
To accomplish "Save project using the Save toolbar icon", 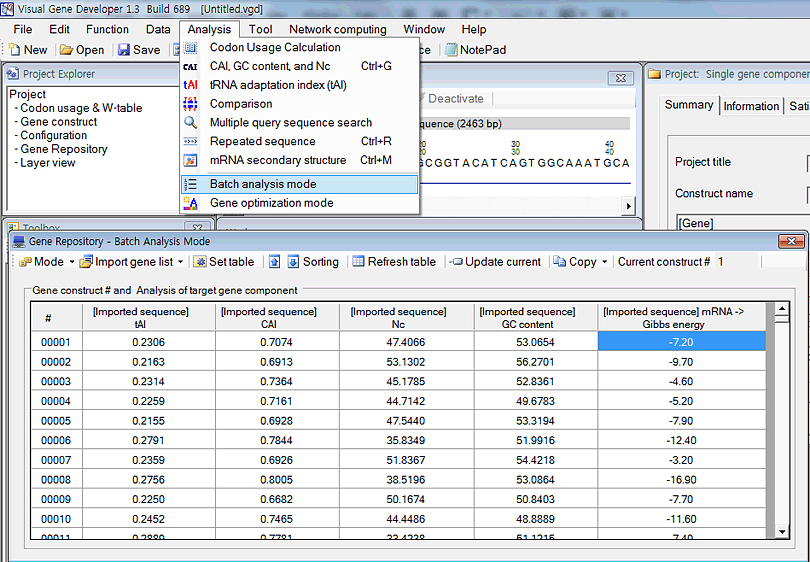I will tap(138, 50).
